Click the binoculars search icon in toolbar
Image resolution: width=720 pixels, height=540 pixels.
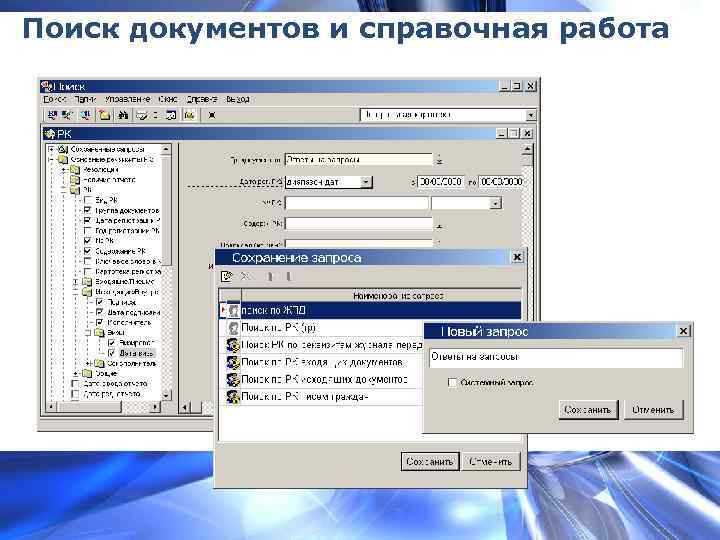click(x=123, y=115)
